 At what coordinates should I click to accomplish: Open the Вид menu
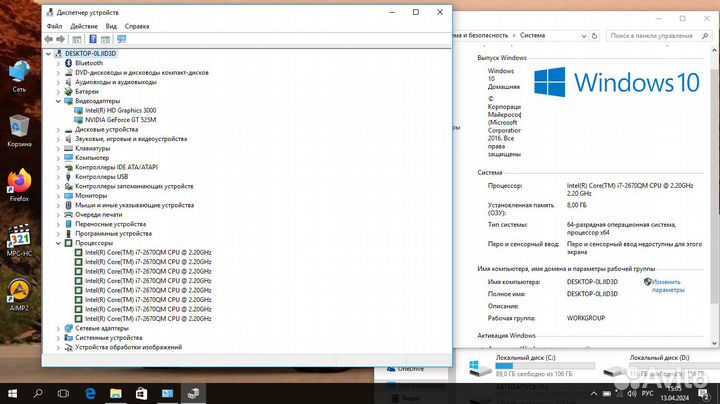click(111, 26)
